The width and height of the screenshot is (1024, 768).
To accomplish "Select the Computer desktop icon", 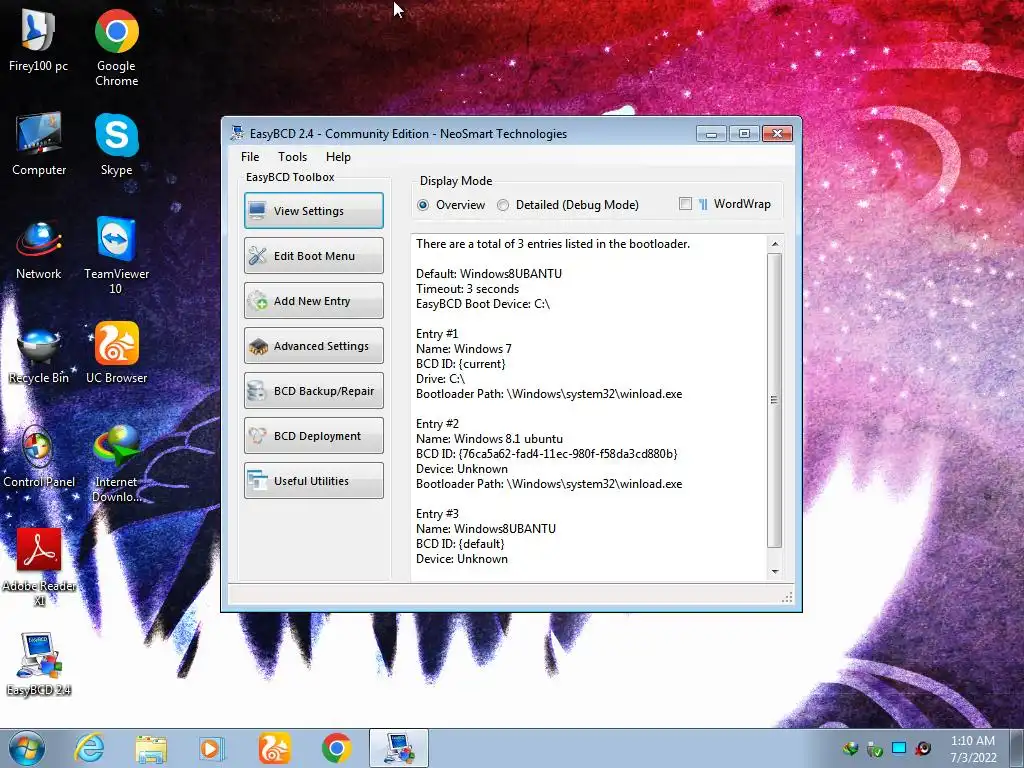I will click(x=39, y=144).
